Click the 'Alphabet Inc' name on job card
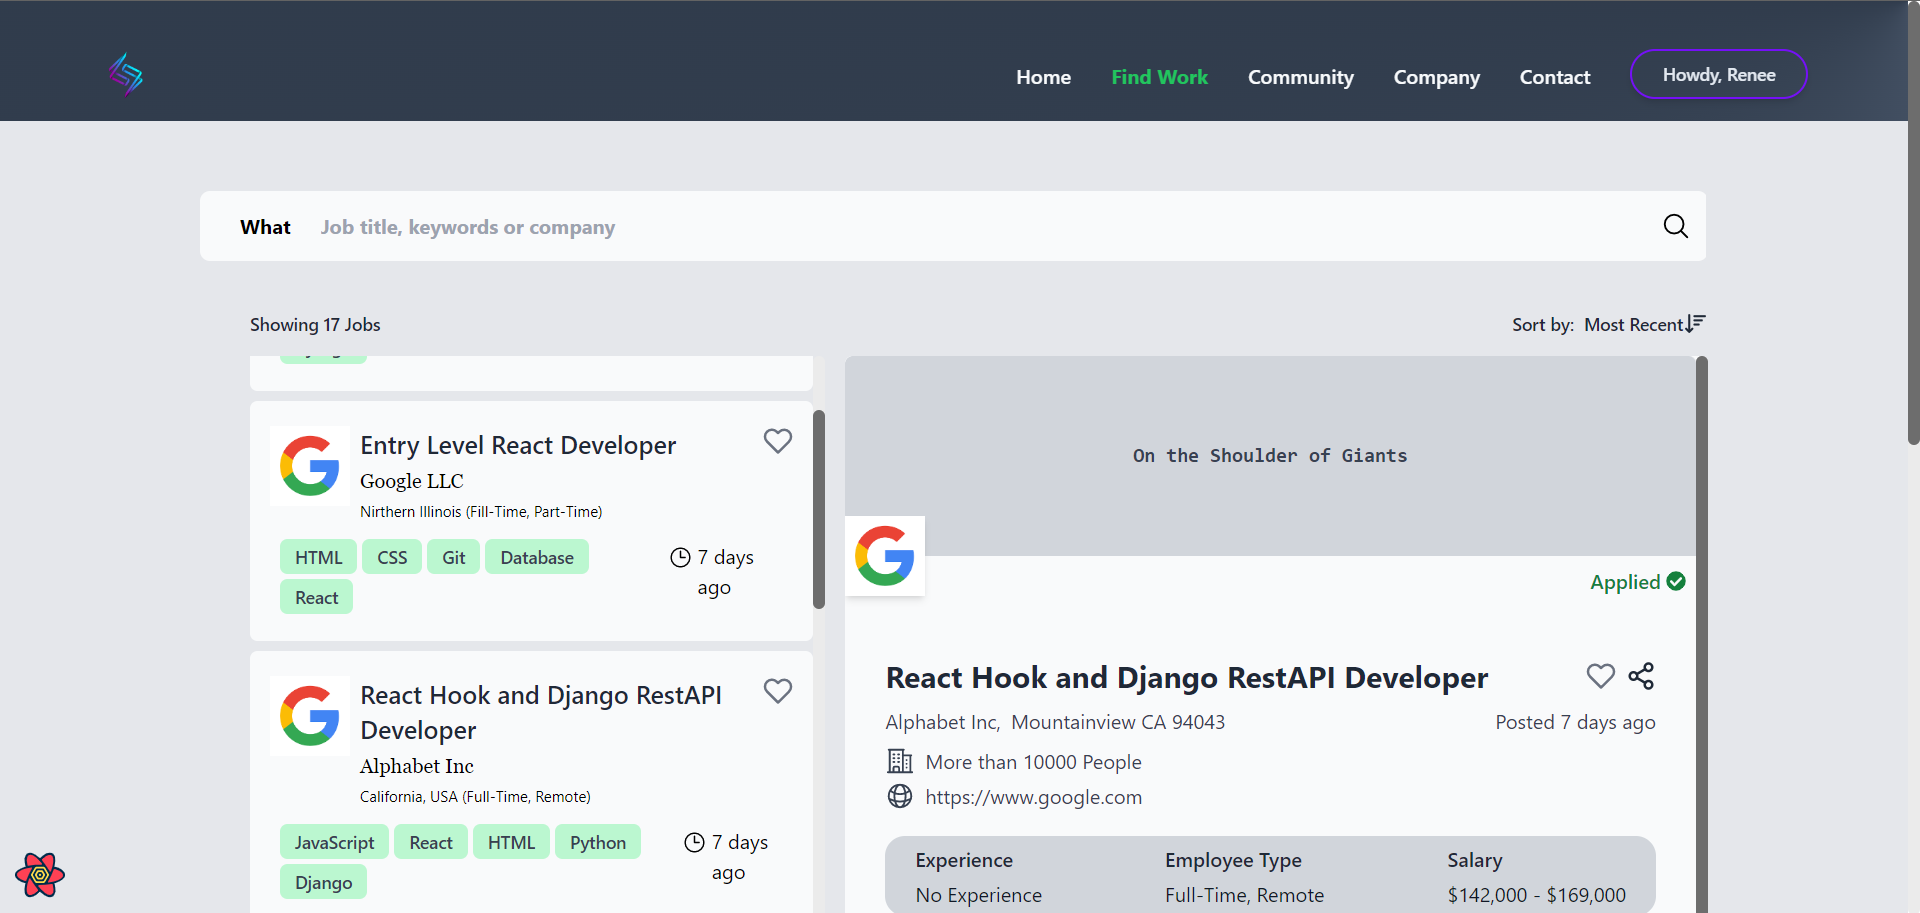1920x913 pixels. [x=417, y=766]
